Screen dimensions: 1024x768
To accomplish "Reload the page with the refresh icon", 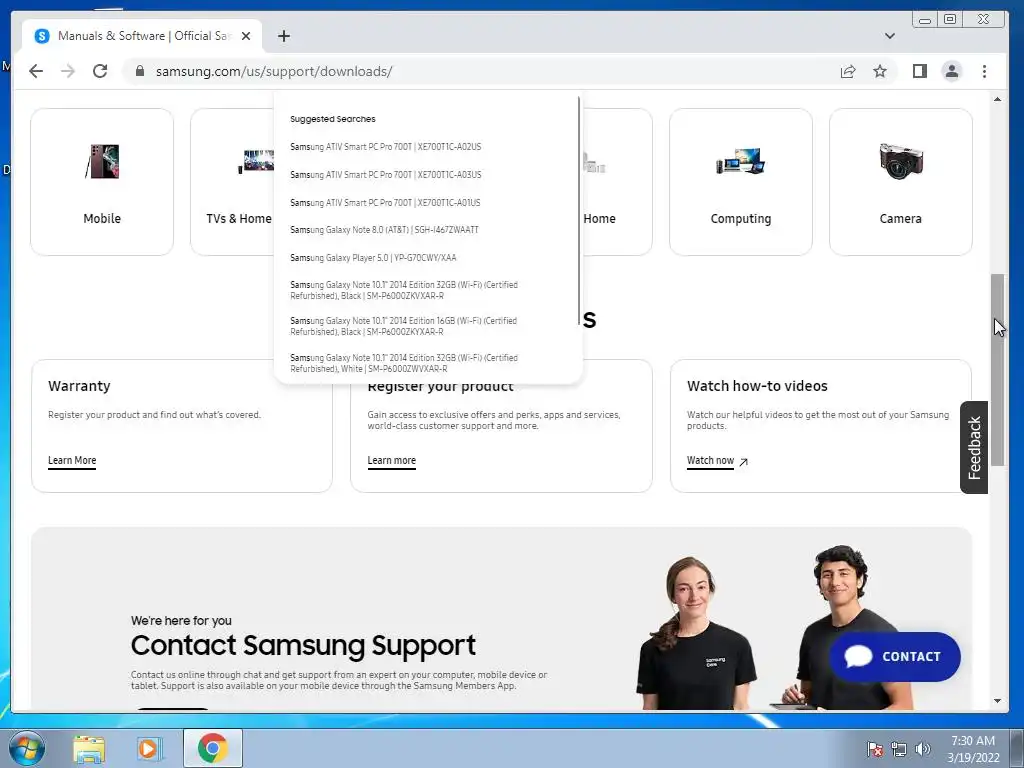I will (100, 71).
